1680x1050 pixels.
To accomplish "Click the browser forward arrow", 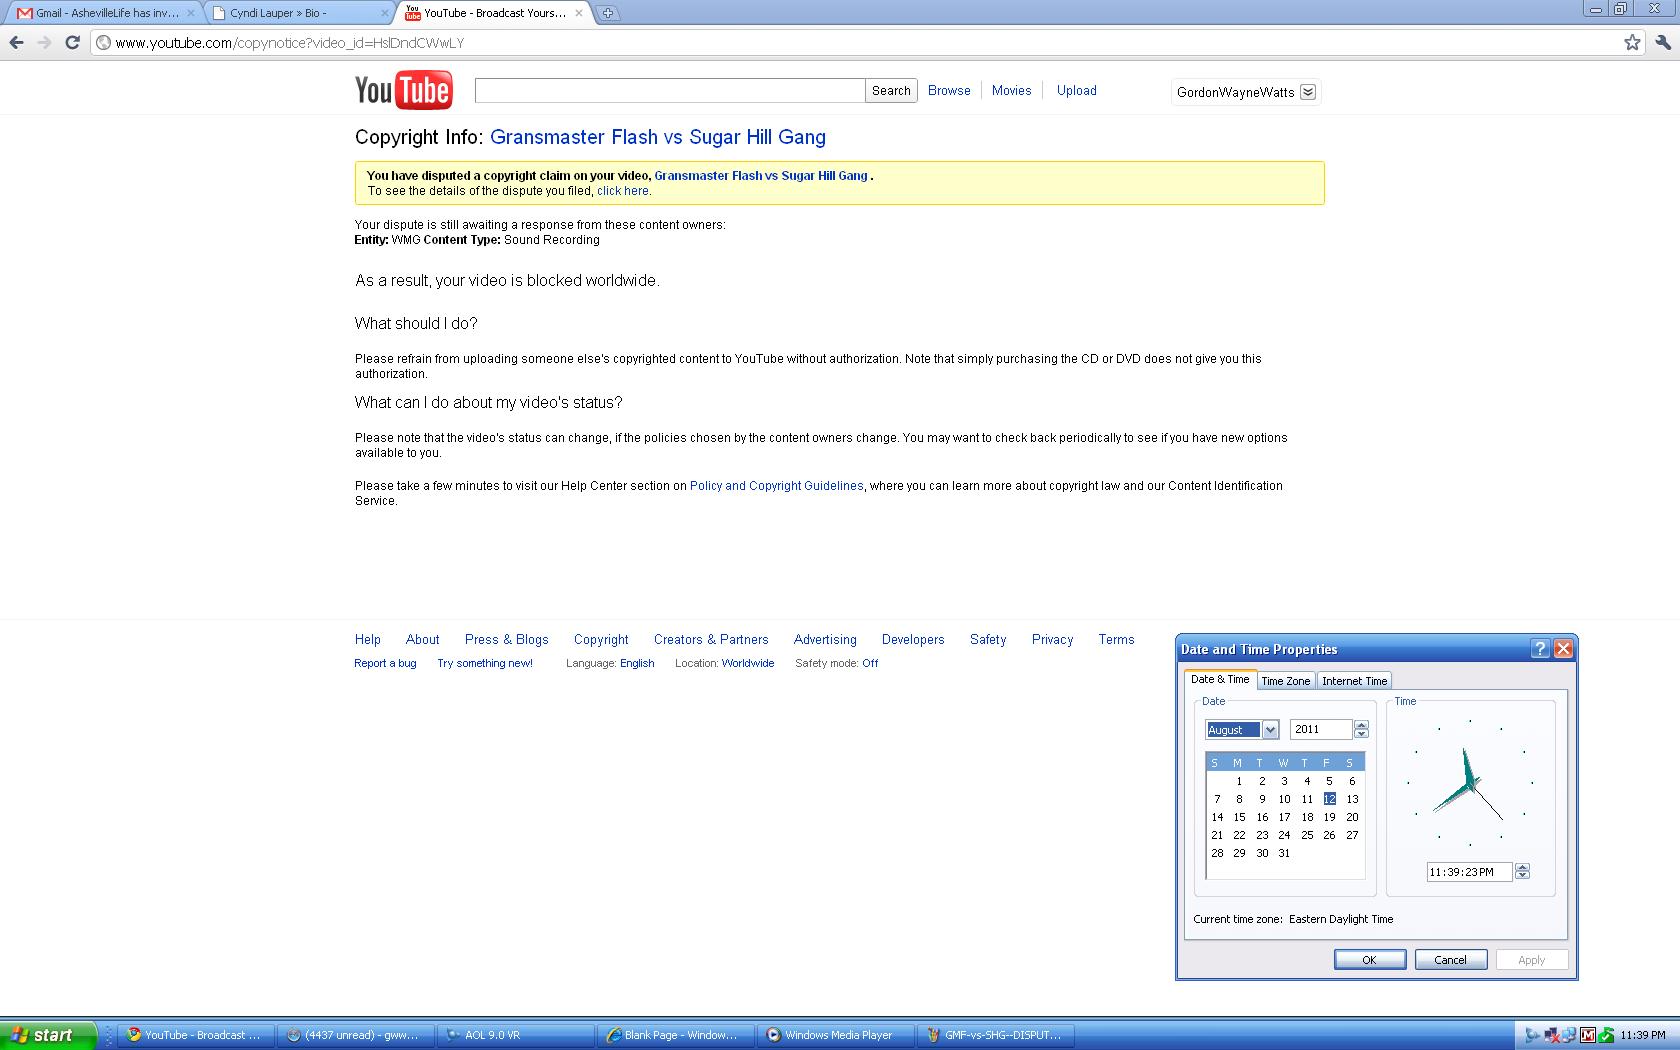I will tap(44, 42).
